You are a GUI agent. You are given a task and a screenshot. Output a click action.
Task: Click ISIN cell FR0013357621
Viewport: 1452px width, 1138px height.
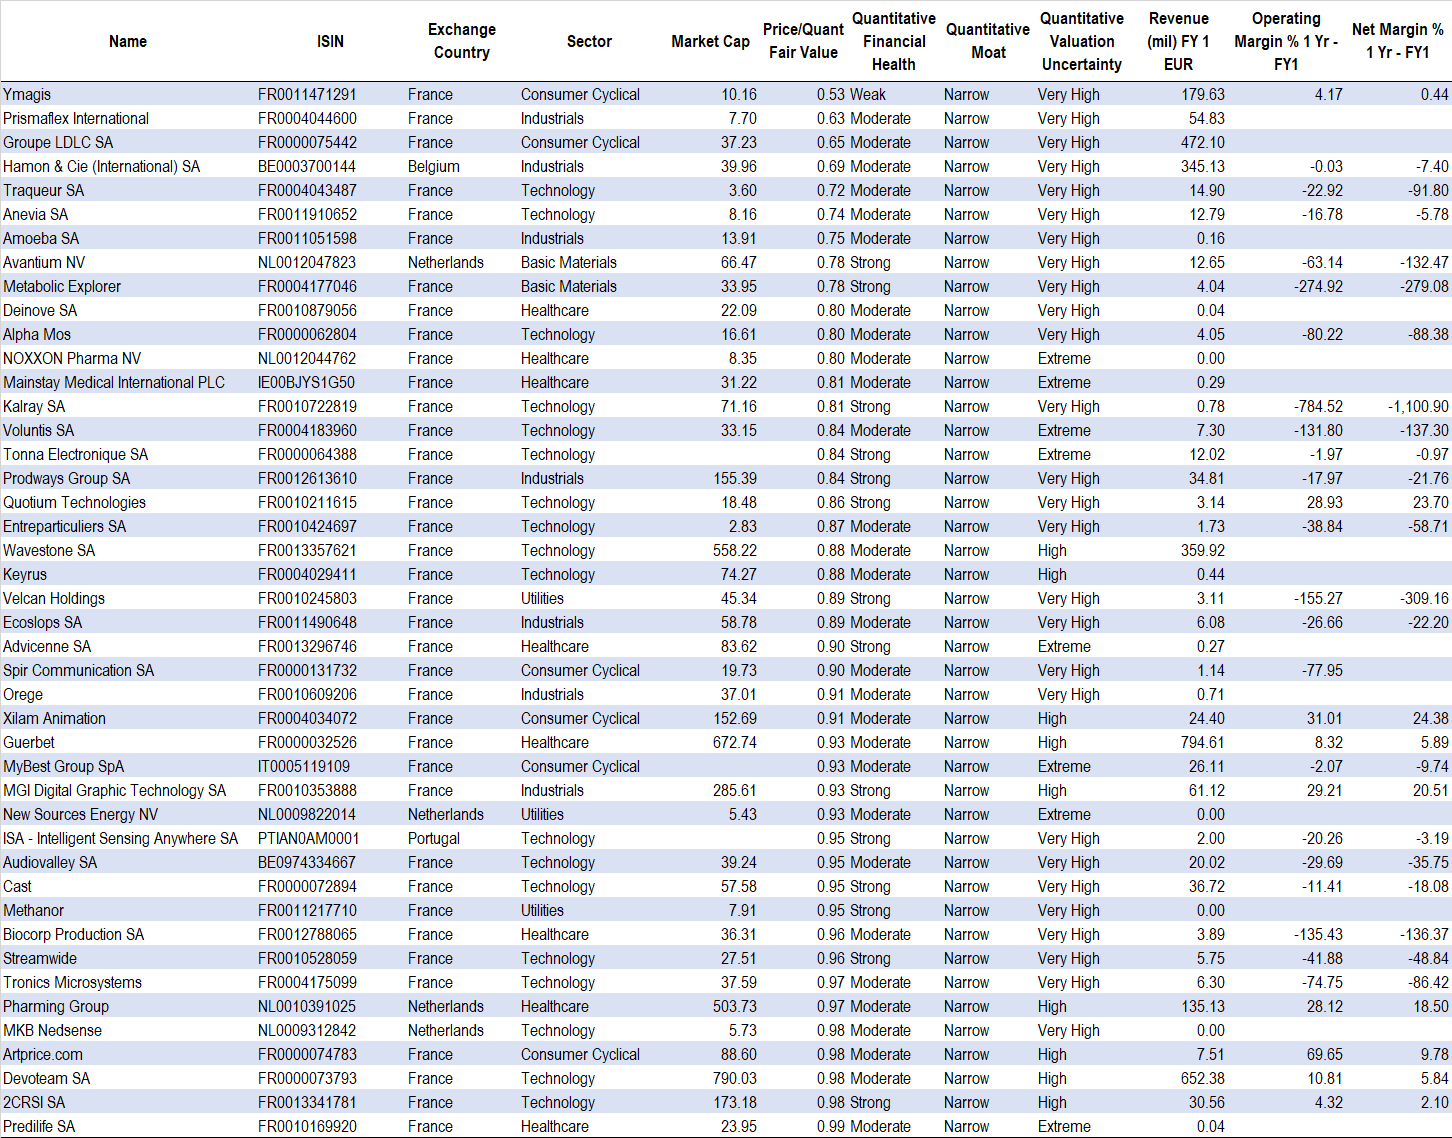[x=307, y=550]
